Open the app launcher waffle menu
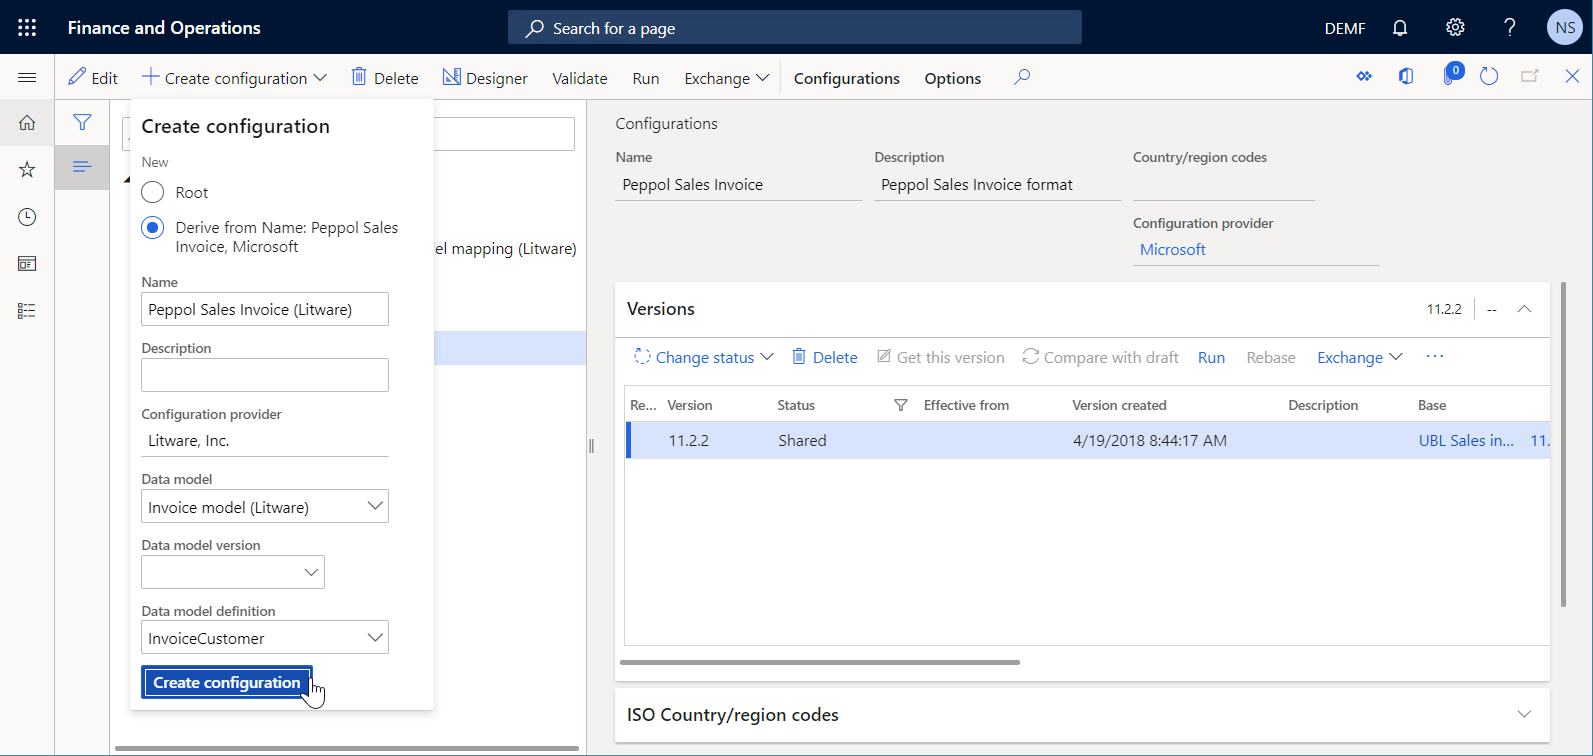Image resolution: width=1593 pixels, height=756 pixels. pyautogui.click(x=27, y=28)
